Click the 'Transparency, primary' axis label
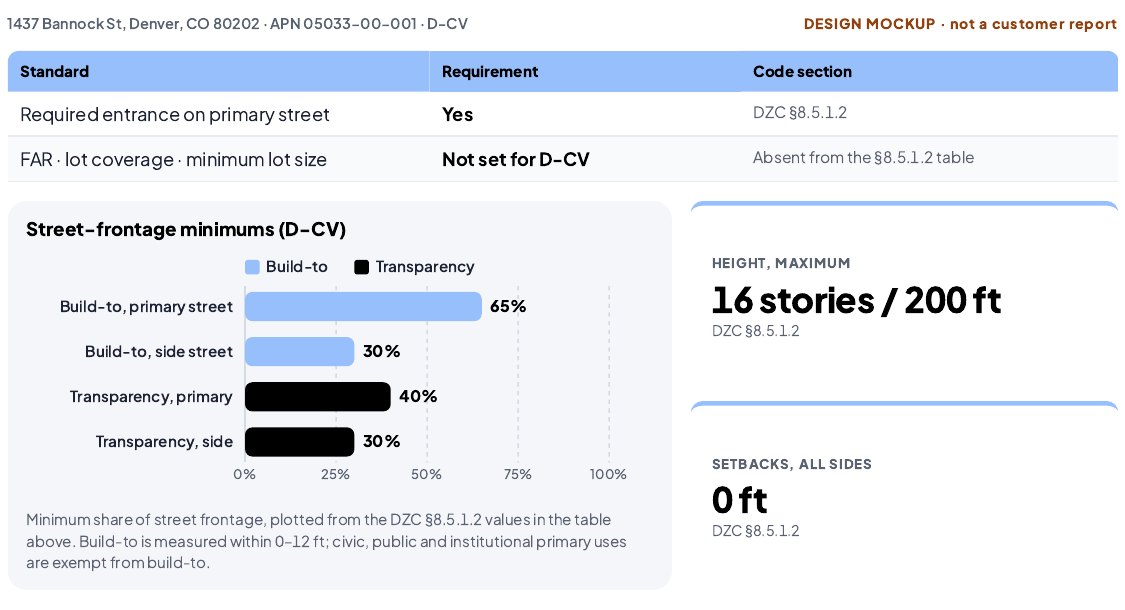 point(151,397)
